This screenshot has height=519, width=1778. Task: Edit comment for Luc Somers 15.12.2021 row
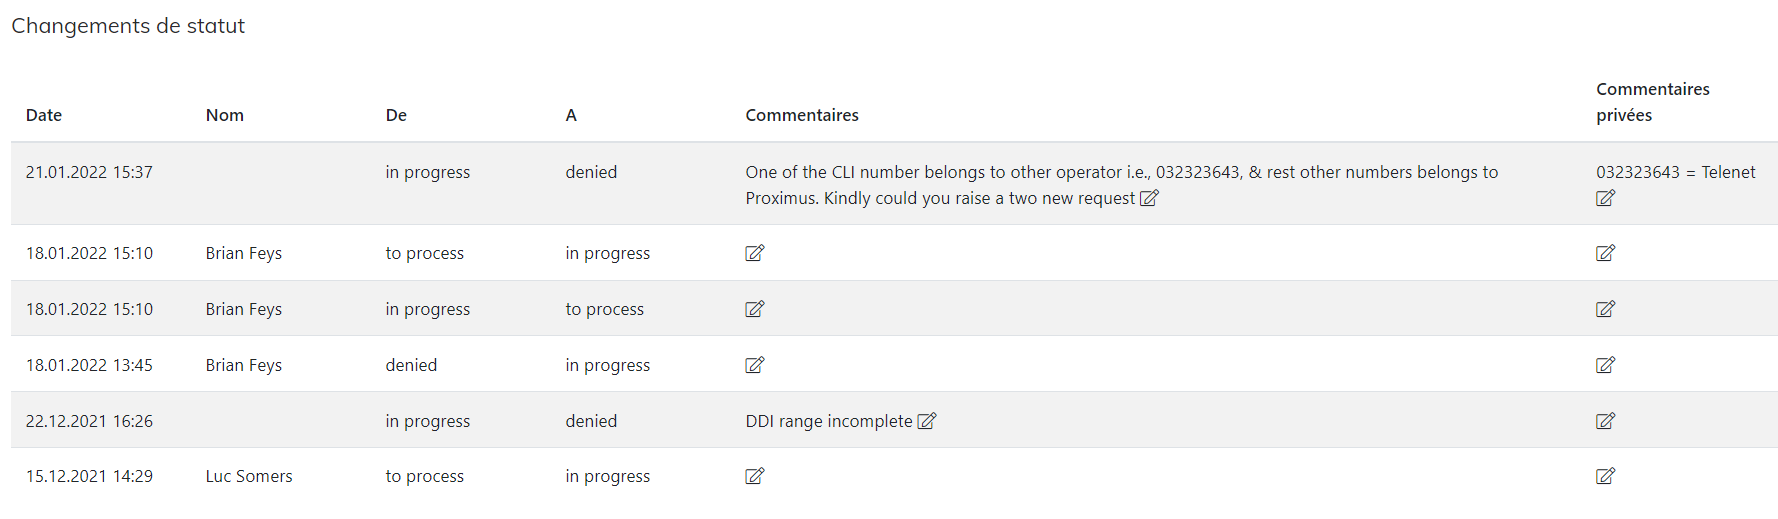pyautogui.click(x=755, y=476)
